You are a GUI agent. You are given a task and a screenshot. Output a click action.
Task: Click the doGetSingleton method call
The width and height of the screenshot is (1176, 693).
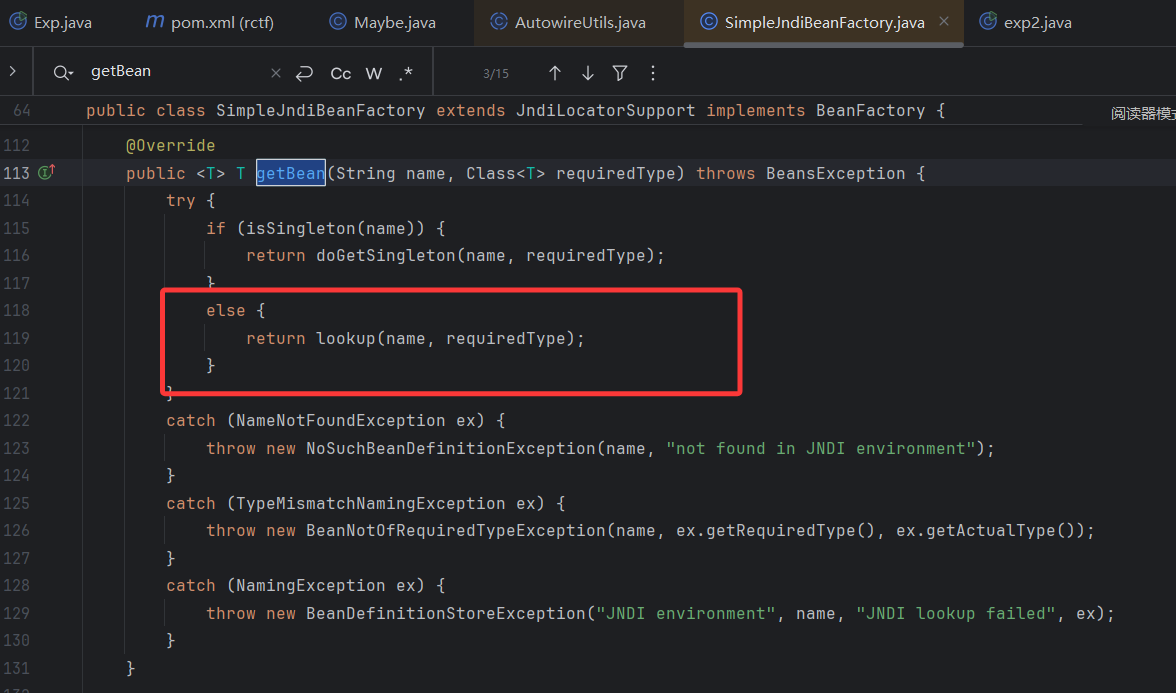pyautogui.click(x=386, y=255)
